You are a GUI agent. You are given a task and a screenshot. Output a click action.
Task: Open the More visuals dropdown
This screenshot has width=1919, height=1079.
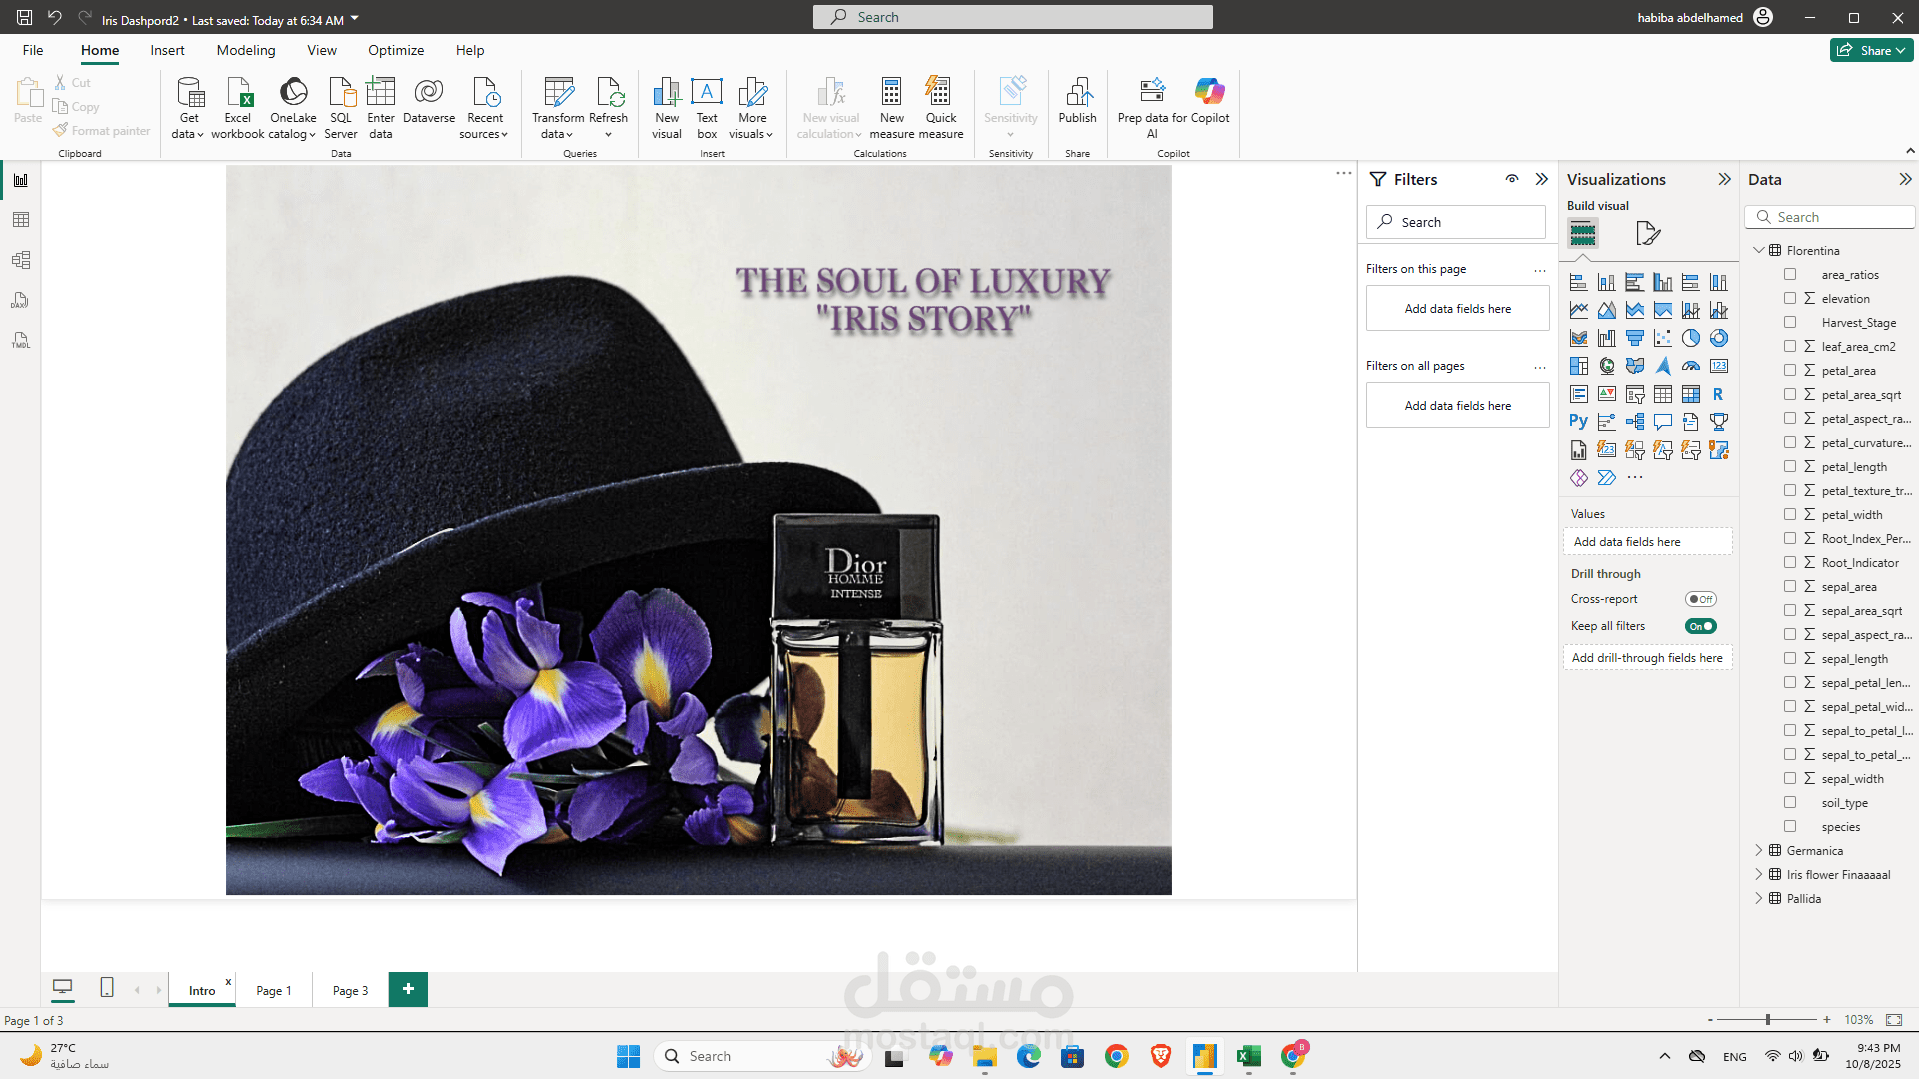pyautogui.click(x=751, y=108)
